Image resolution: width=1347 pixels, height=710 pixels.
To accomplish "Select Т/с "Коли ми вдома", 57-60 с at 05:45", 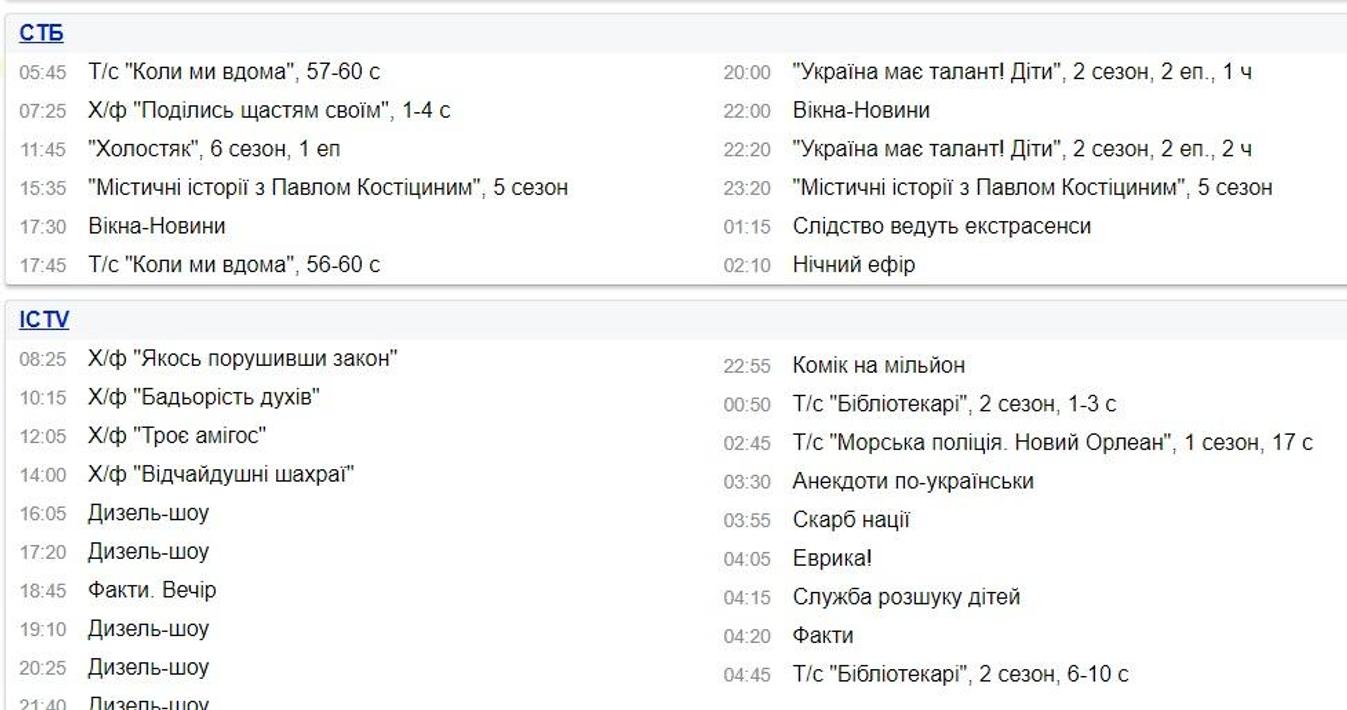I will pos(234,72).
